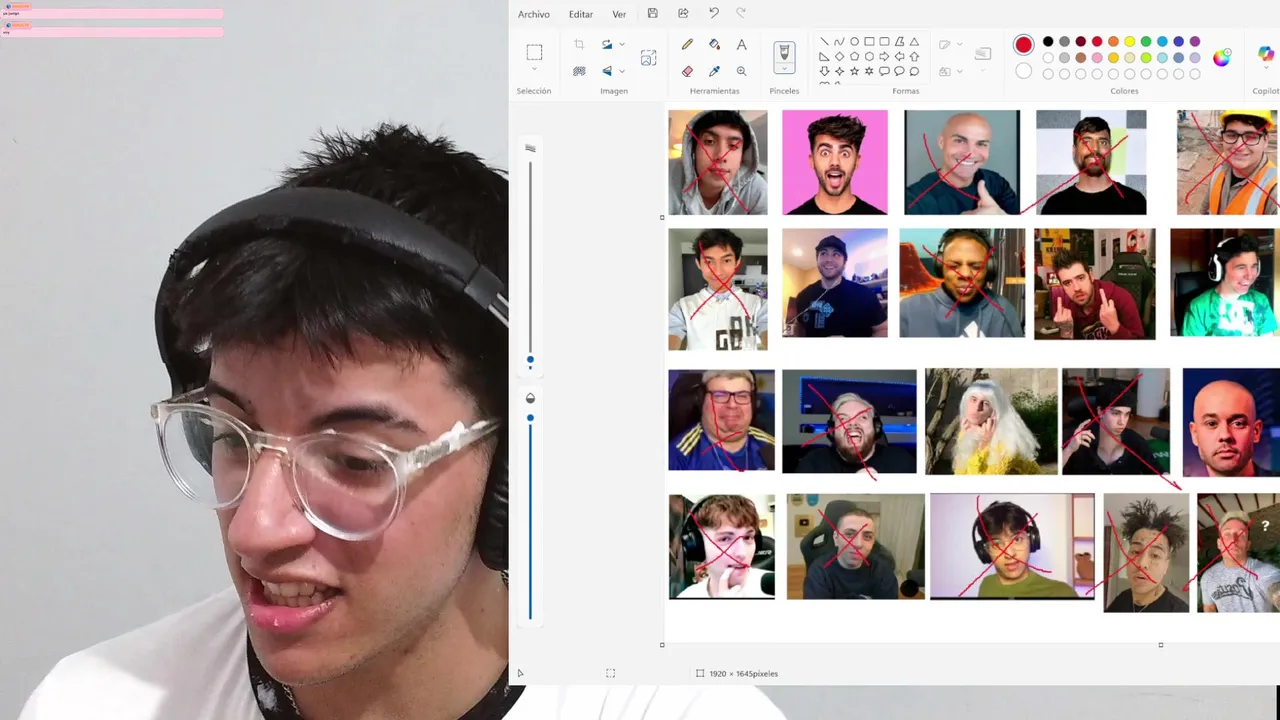The height and width of the screenshot is (720, 1280).
Task: Choose the Hexagon shape
Action: pos(869,57)
